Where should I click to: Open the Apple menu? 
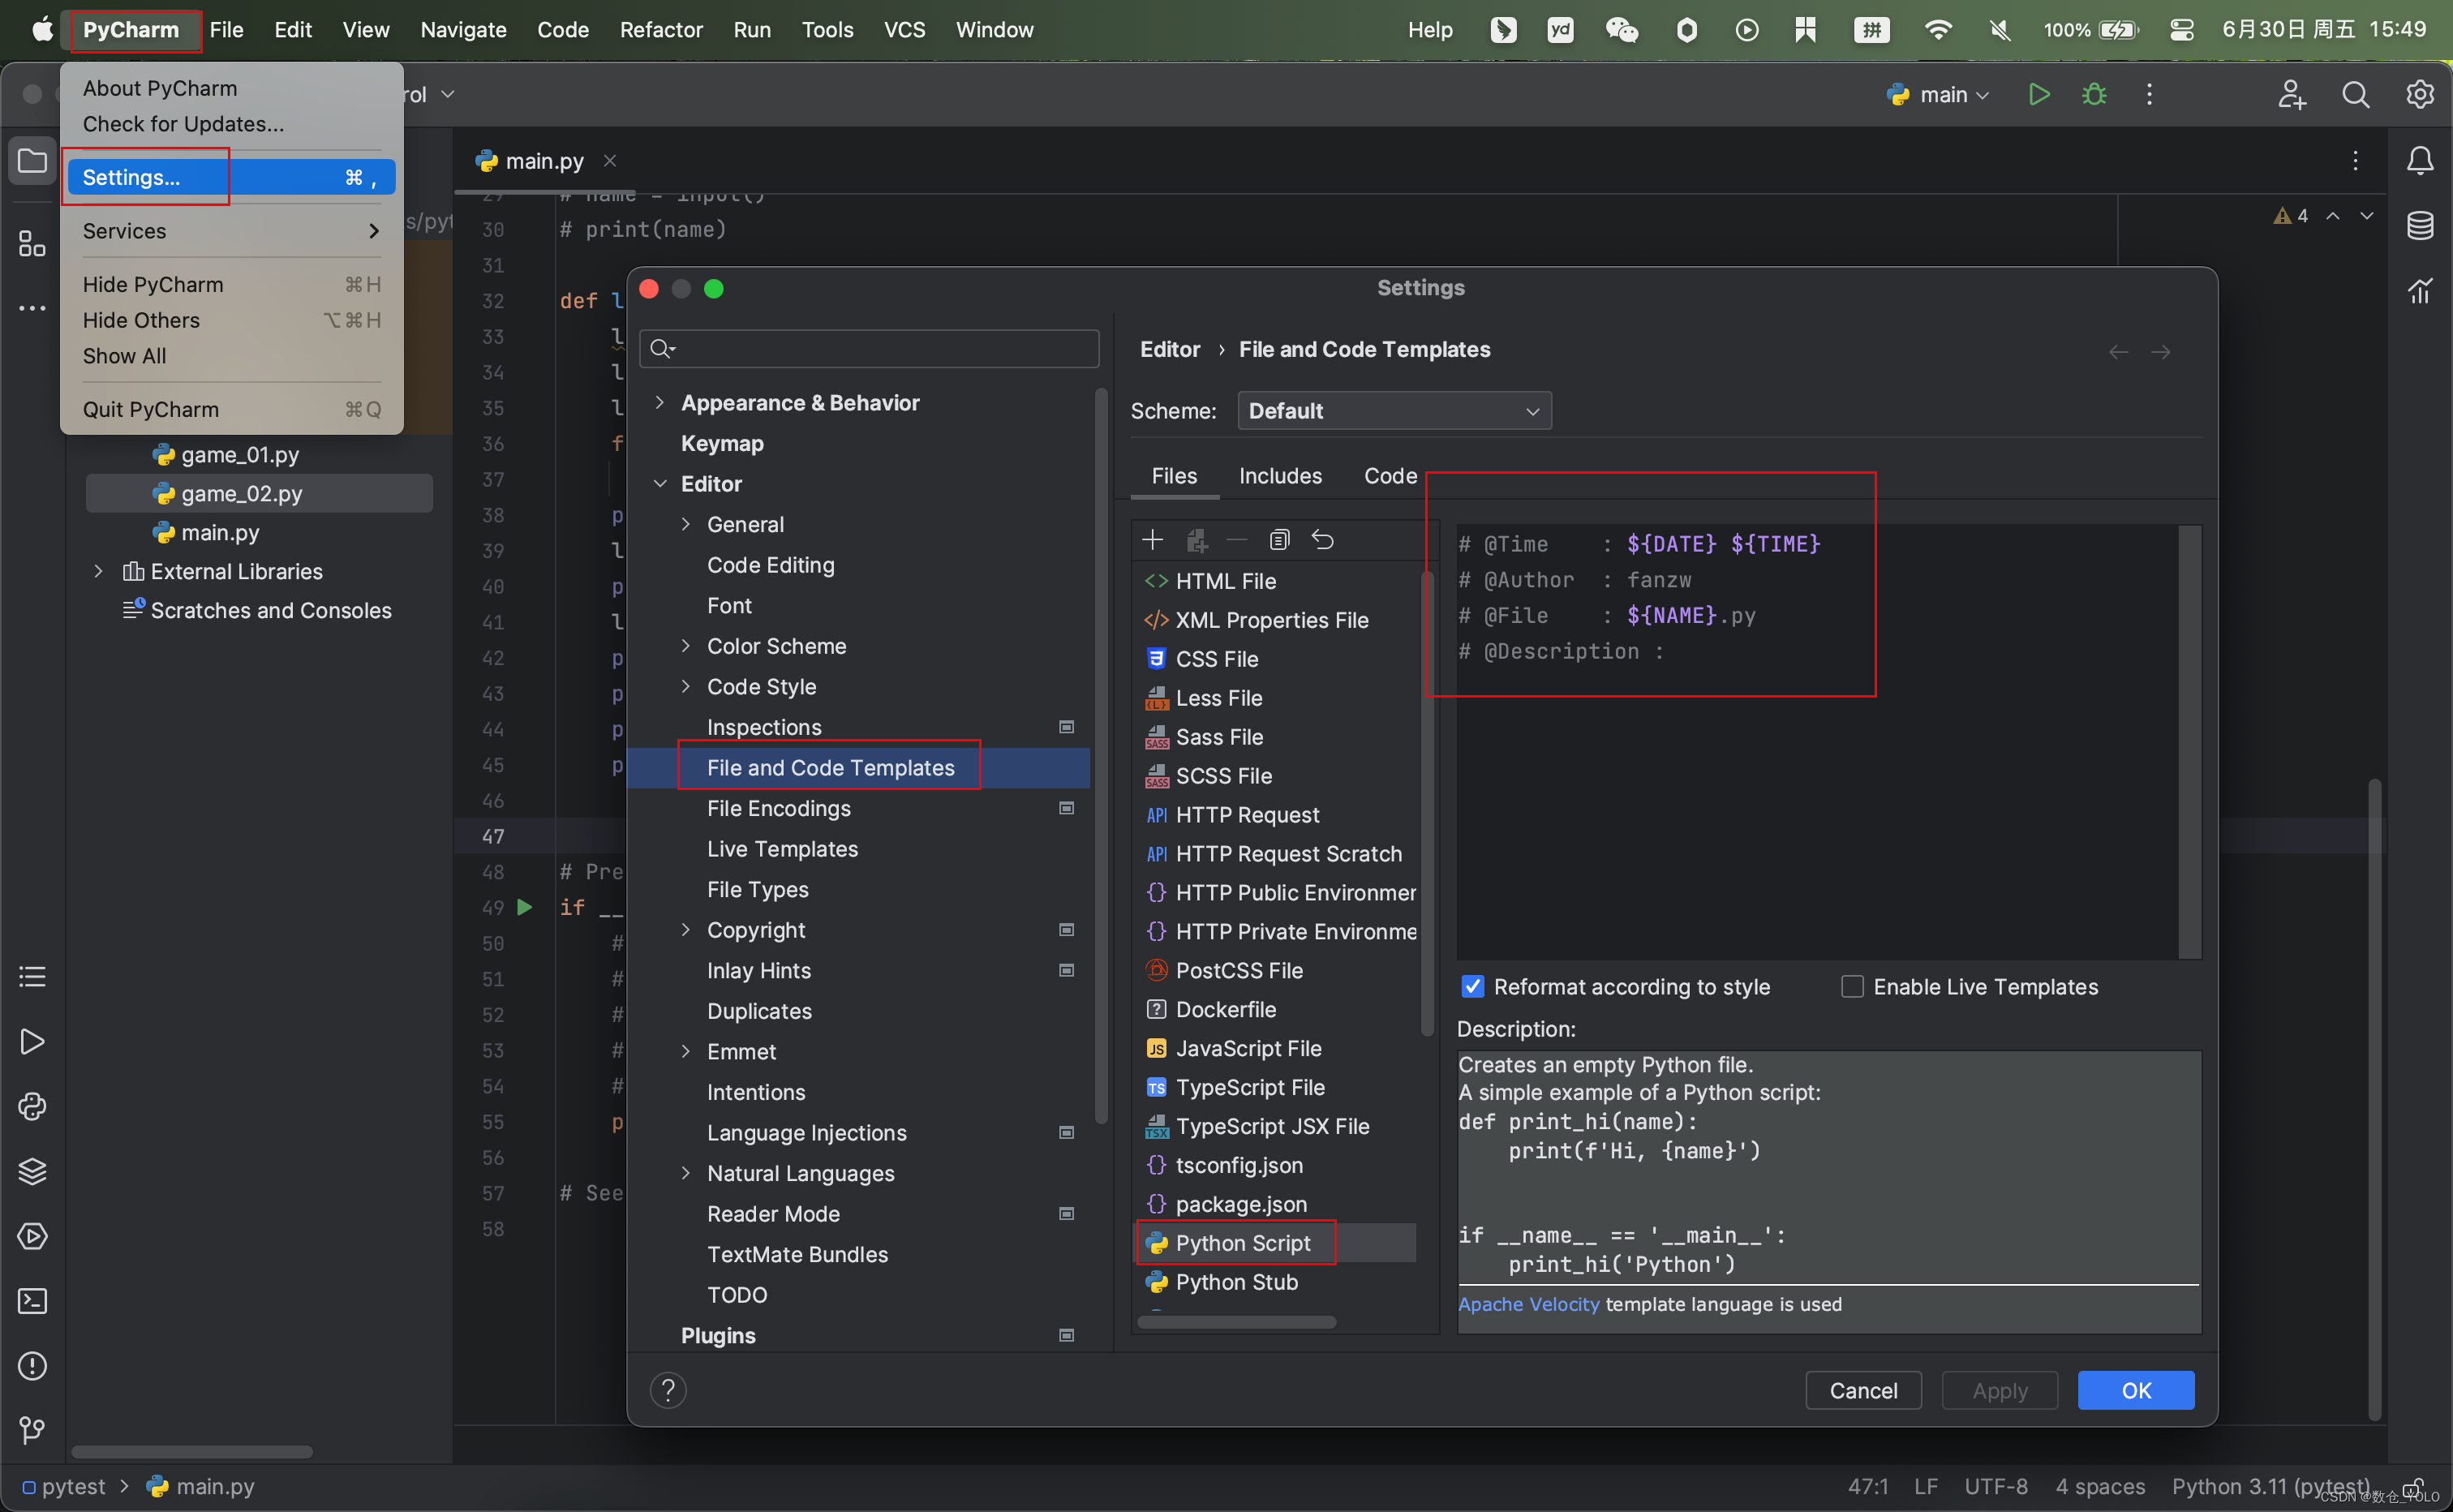[x=42, y=30]
